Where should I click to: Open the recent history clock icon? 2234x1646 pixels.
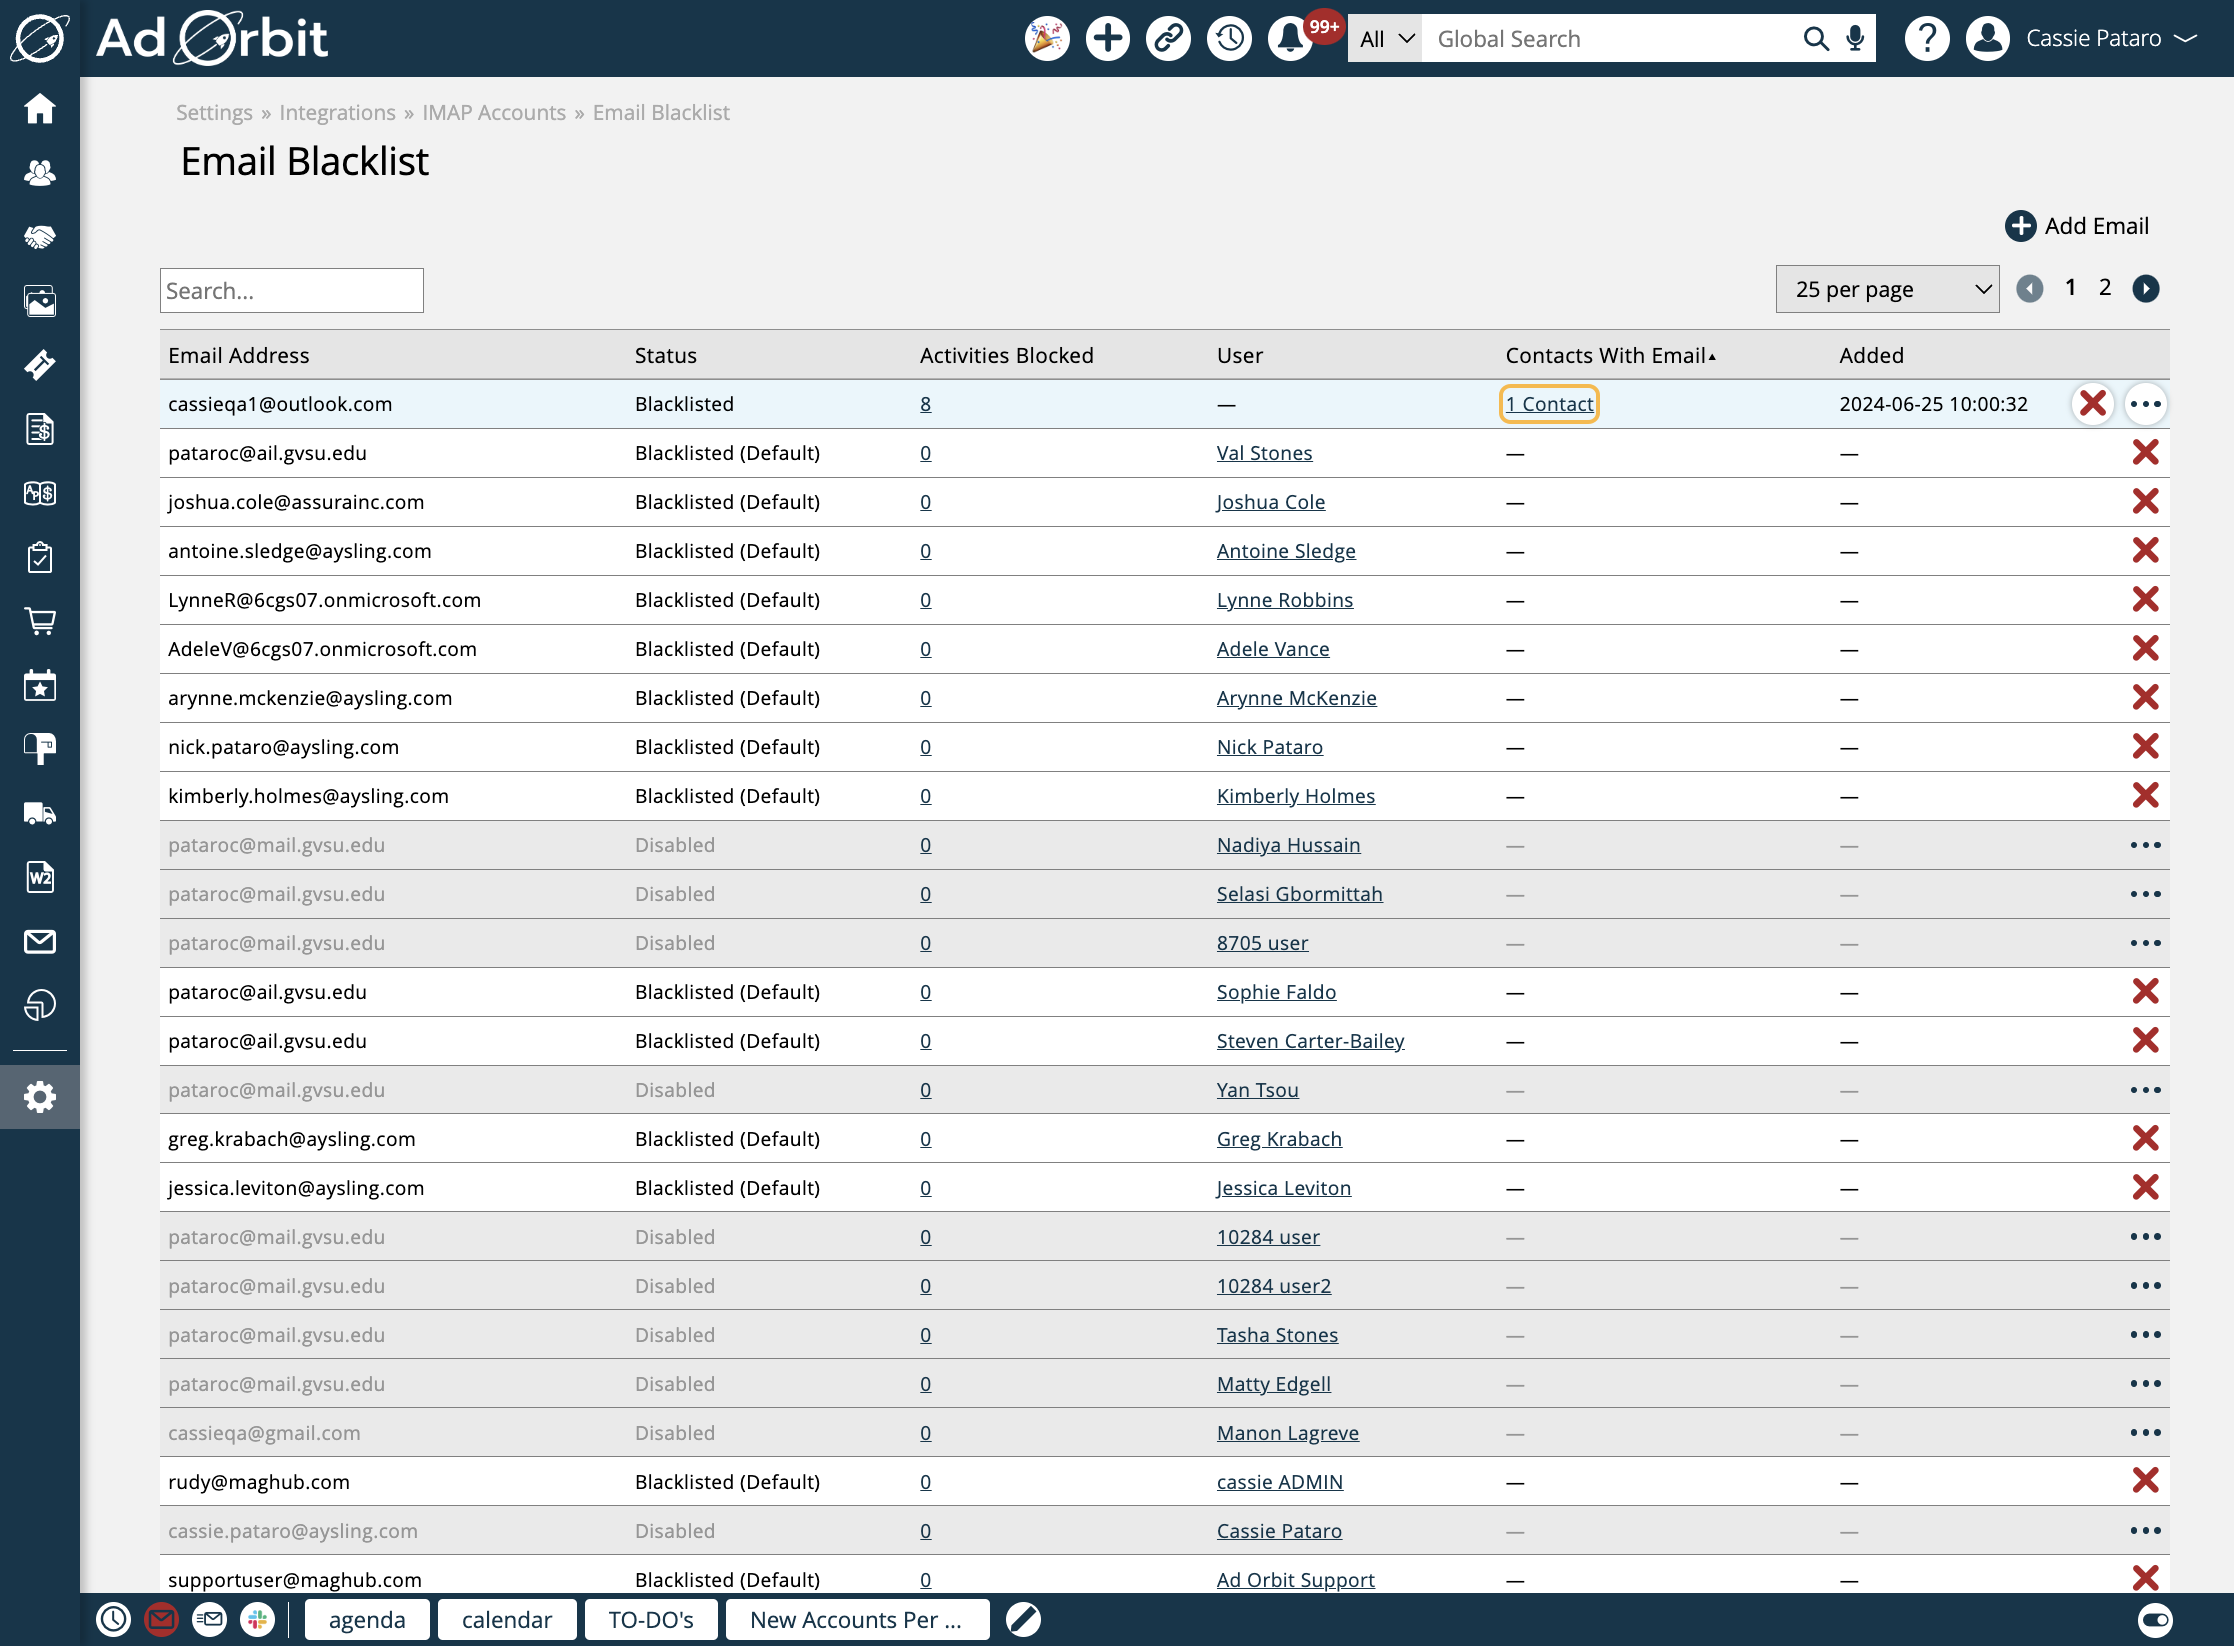pyautogui.click(x=1229, y=39)
